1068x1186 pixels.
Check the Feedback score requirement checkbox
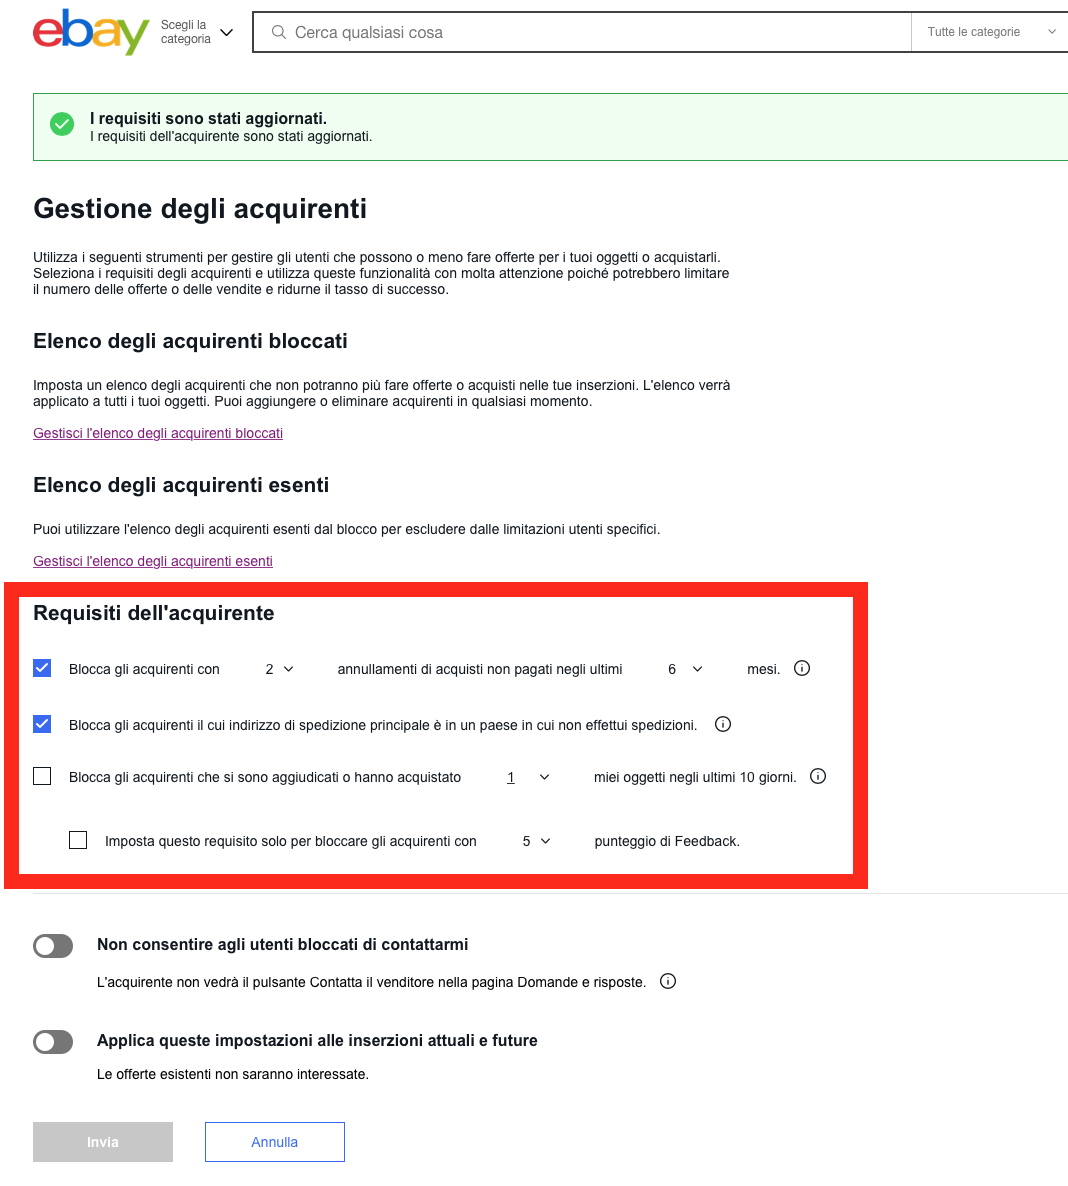78,840
